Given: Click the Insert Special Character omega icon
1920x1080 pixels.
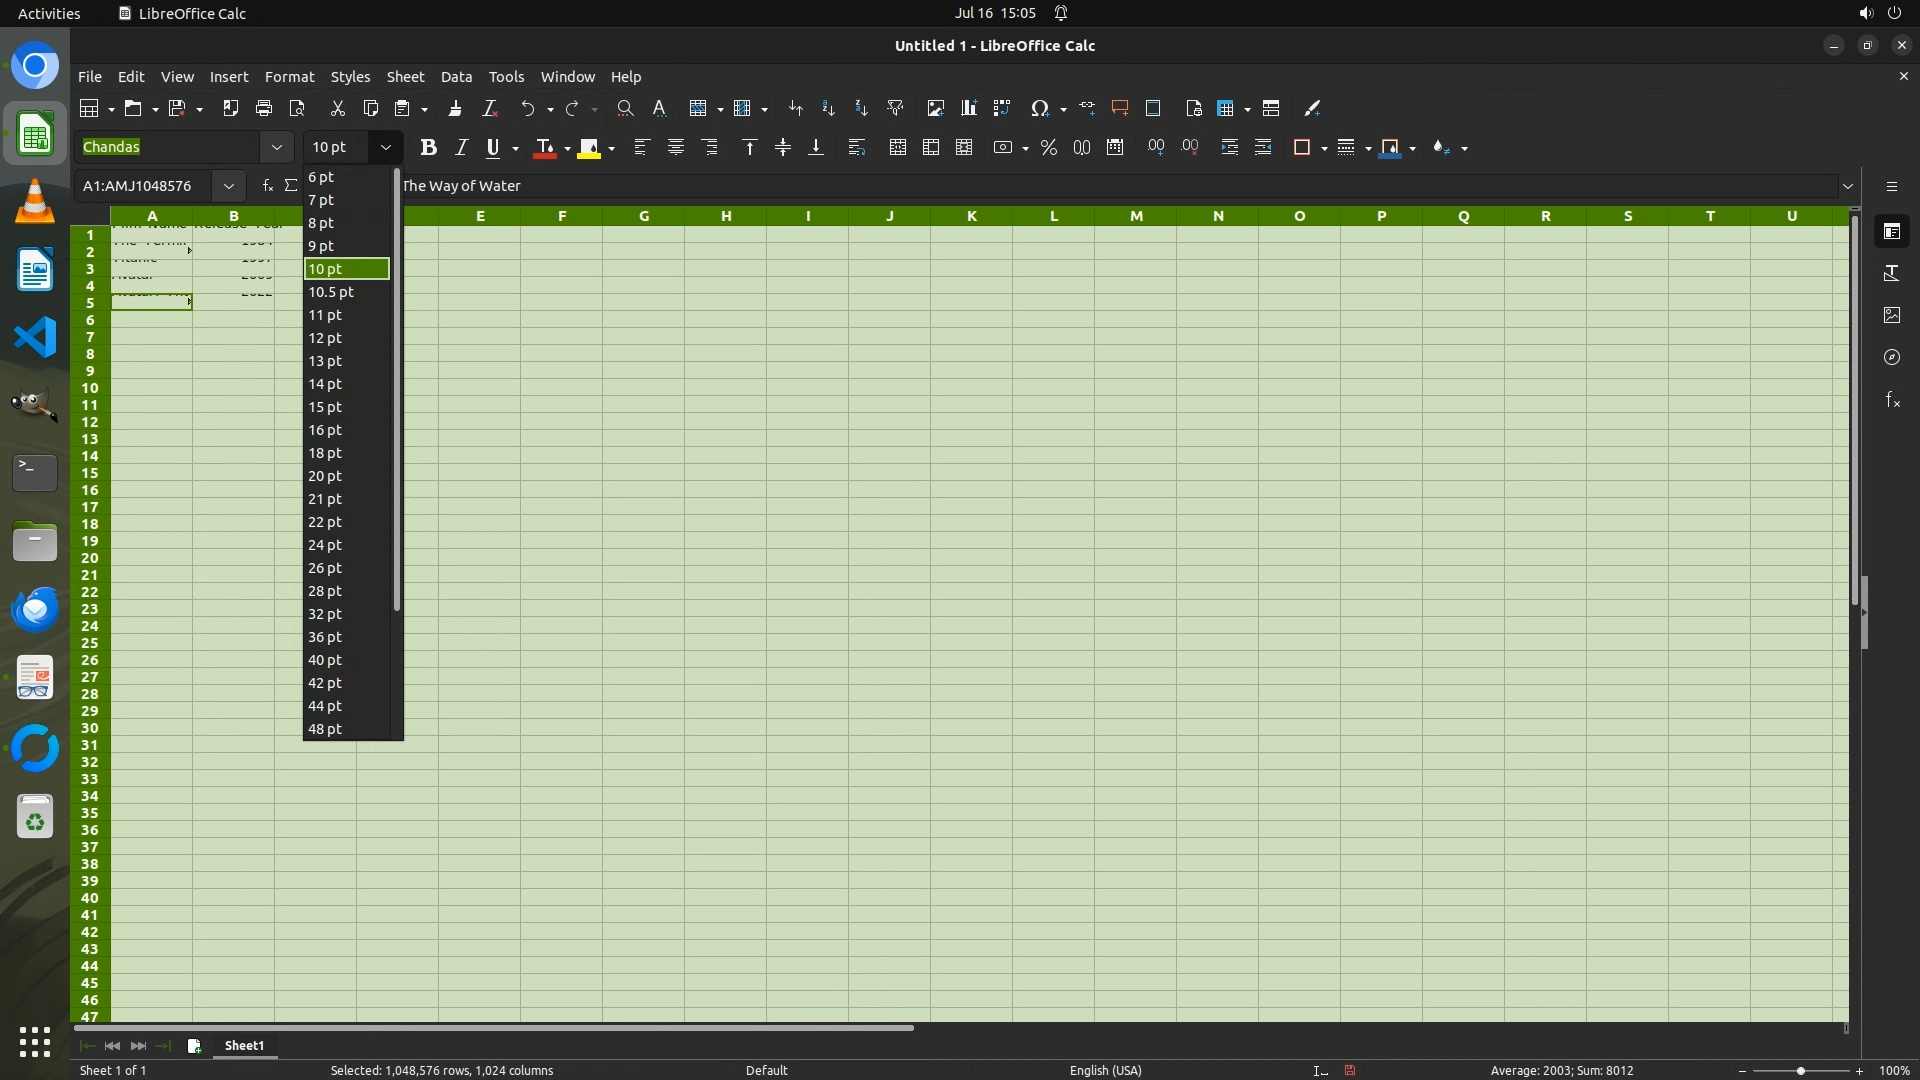Looking at the screenshot, I should pyautogui.click(x=1040, y=108).
